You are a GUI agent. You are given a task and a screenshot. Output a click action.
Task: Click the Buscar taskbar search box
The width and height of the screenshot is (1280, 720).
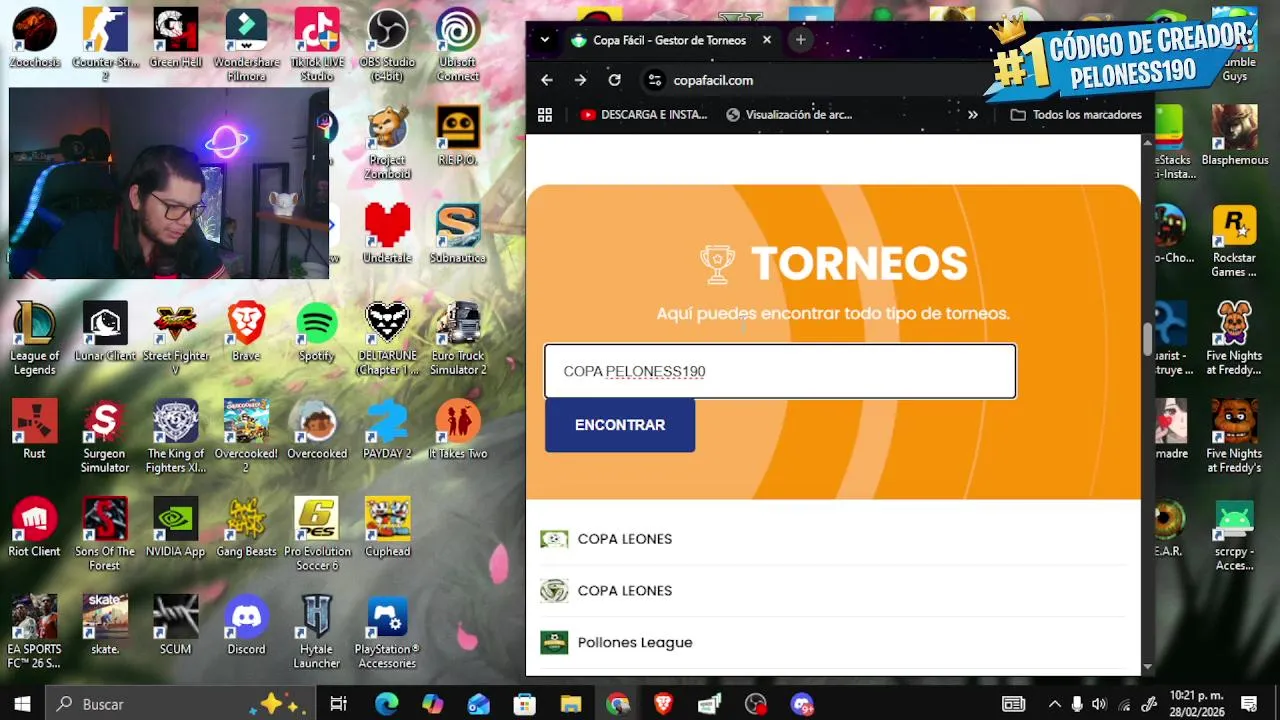[180, 704]
